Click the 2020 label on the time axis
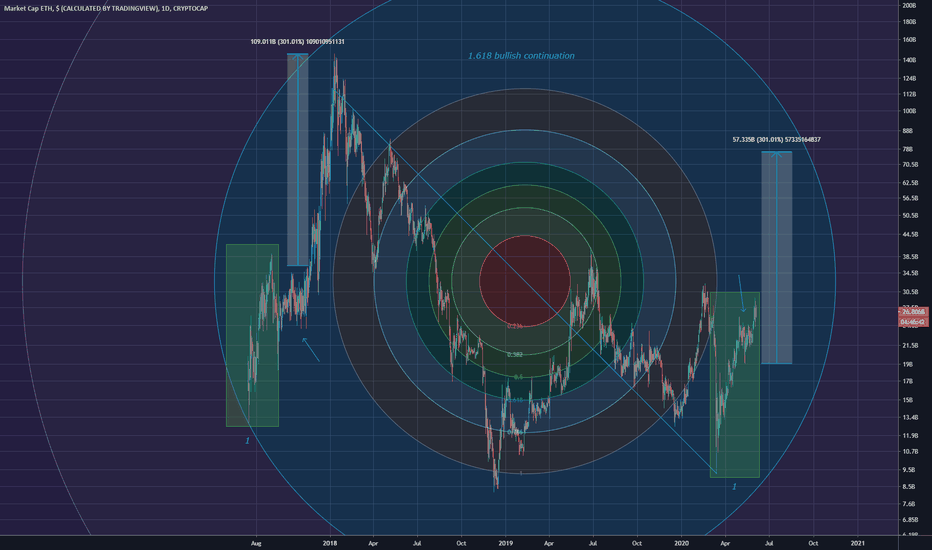This screenshot has height=550, width=932. (681, 543)
